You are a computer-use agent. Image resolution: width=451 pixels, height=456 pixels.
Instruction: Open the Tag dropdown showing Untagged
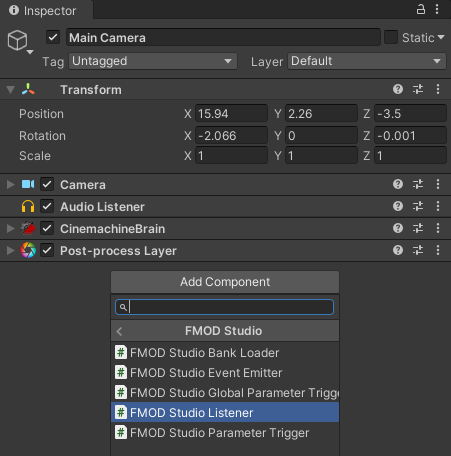click(x=153, y=61)
